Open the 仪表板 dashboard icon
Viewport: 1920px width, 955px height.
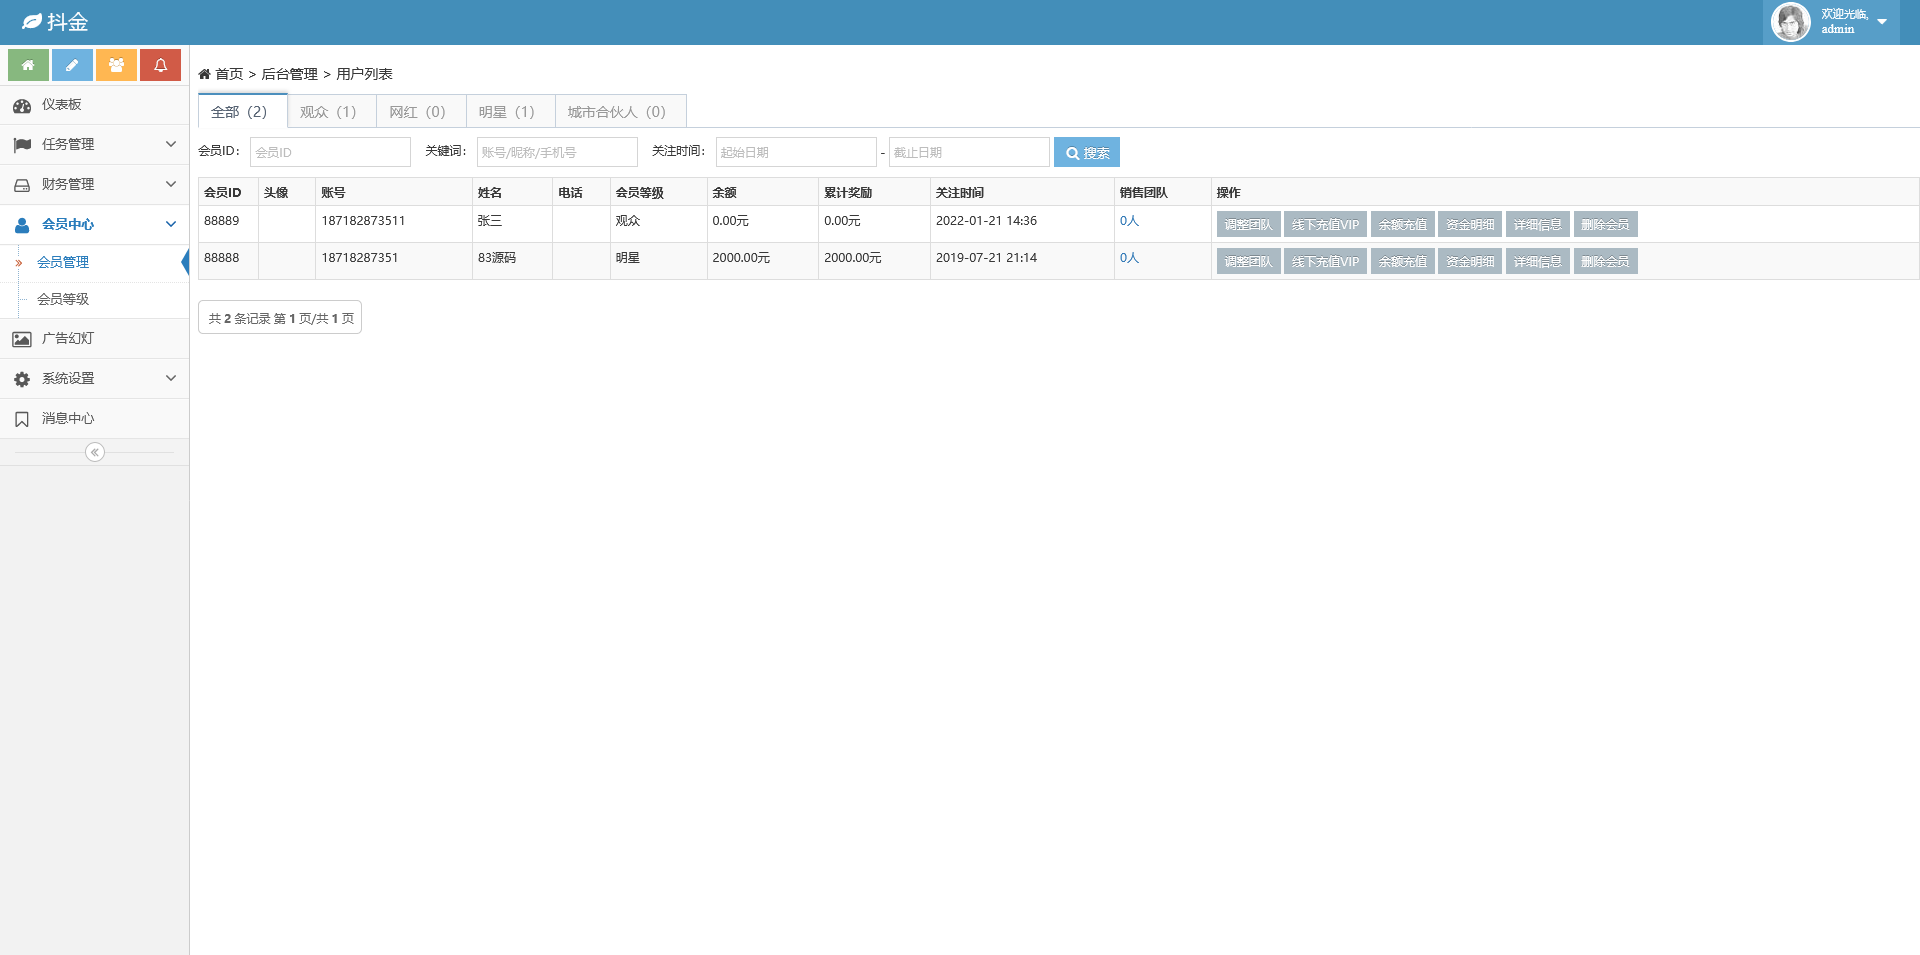tap(22, 105)
